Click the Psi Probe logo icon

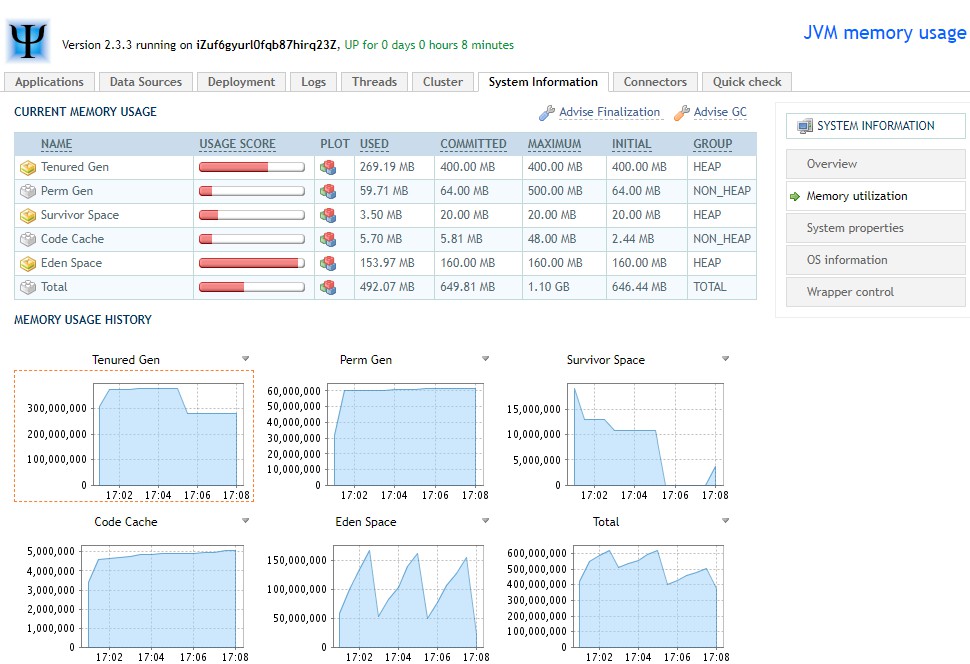pos(29,40)
